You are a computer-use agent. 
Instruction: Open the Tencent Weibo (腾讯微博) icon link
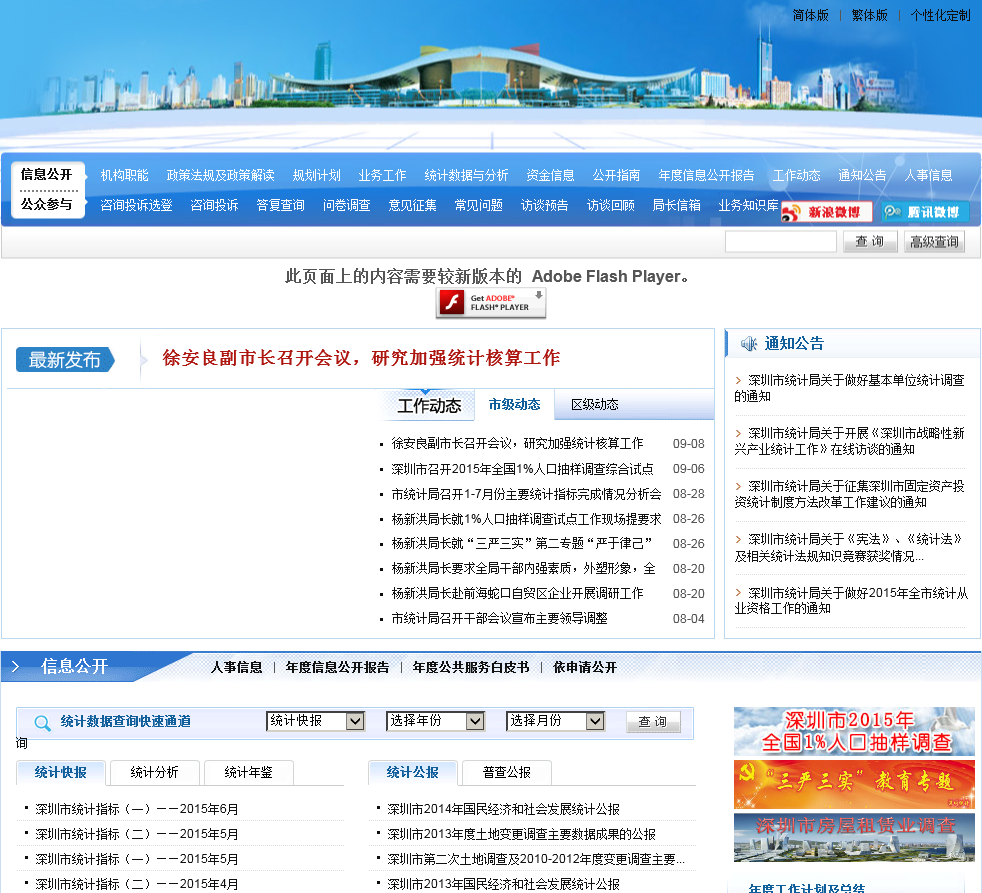[925, 212]
